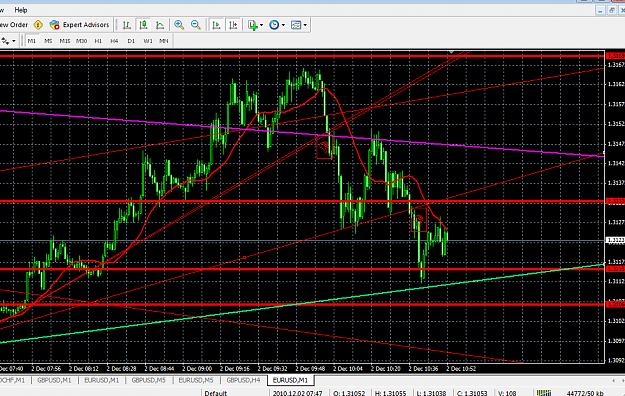Click the 2 Dec 08:28 time label
This screenshot has width=625, height=396.
(122, 369)
